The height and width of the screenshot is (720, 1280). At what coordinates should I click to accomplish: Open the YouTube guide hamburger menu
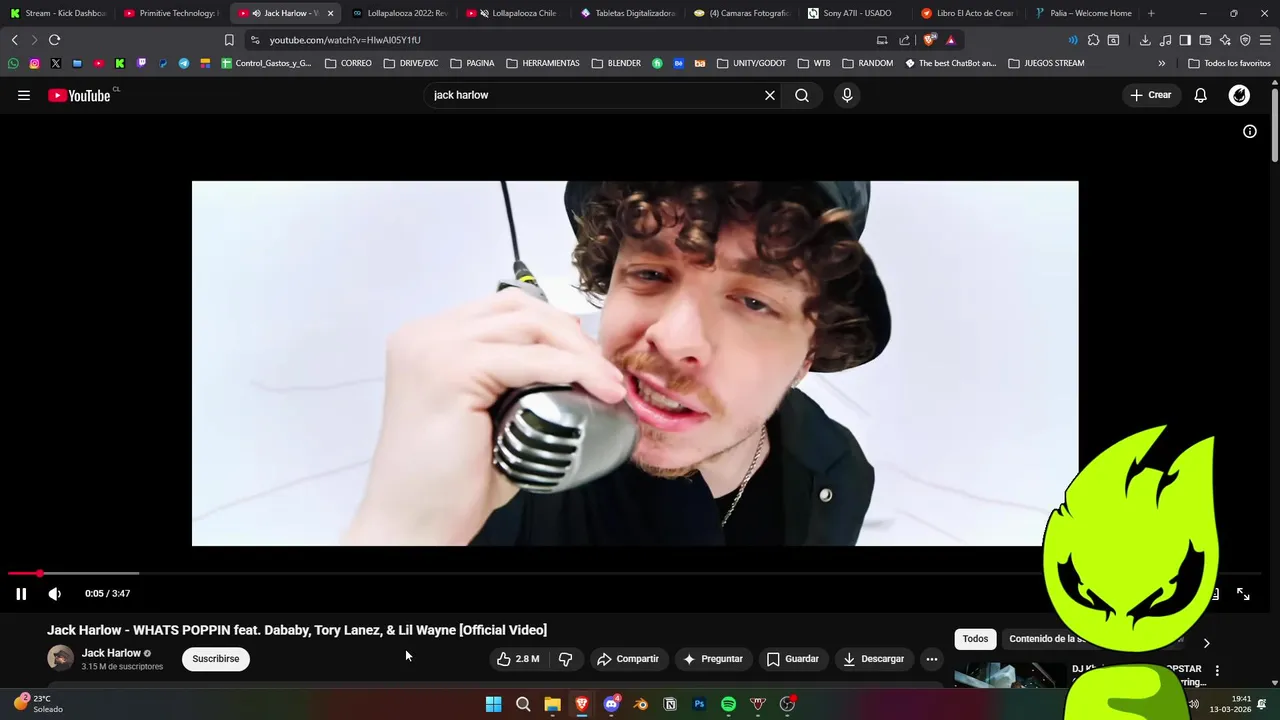pyautogui.click(x=24, y=95)
